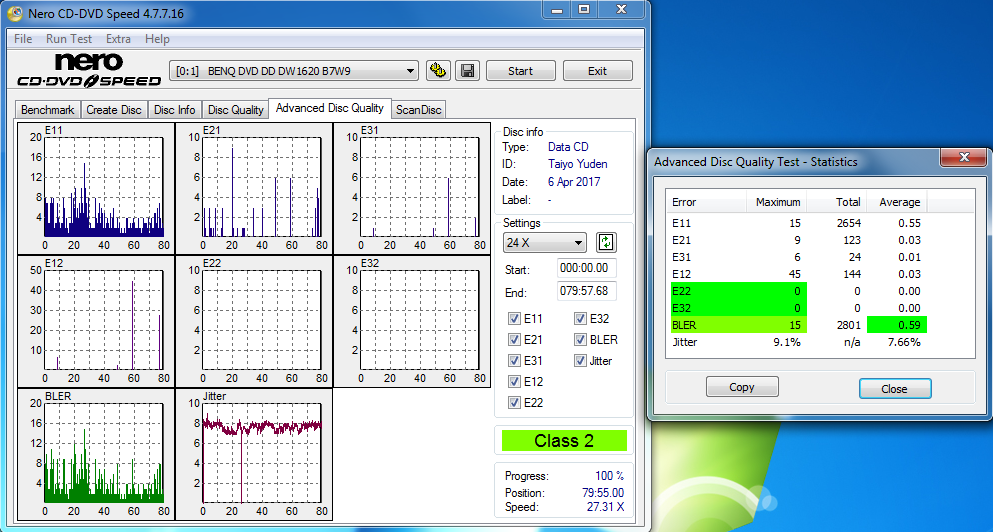
Task: Click the 6 Apr 2017 date value
Action: pyautogui.click(x=574, y=182)
